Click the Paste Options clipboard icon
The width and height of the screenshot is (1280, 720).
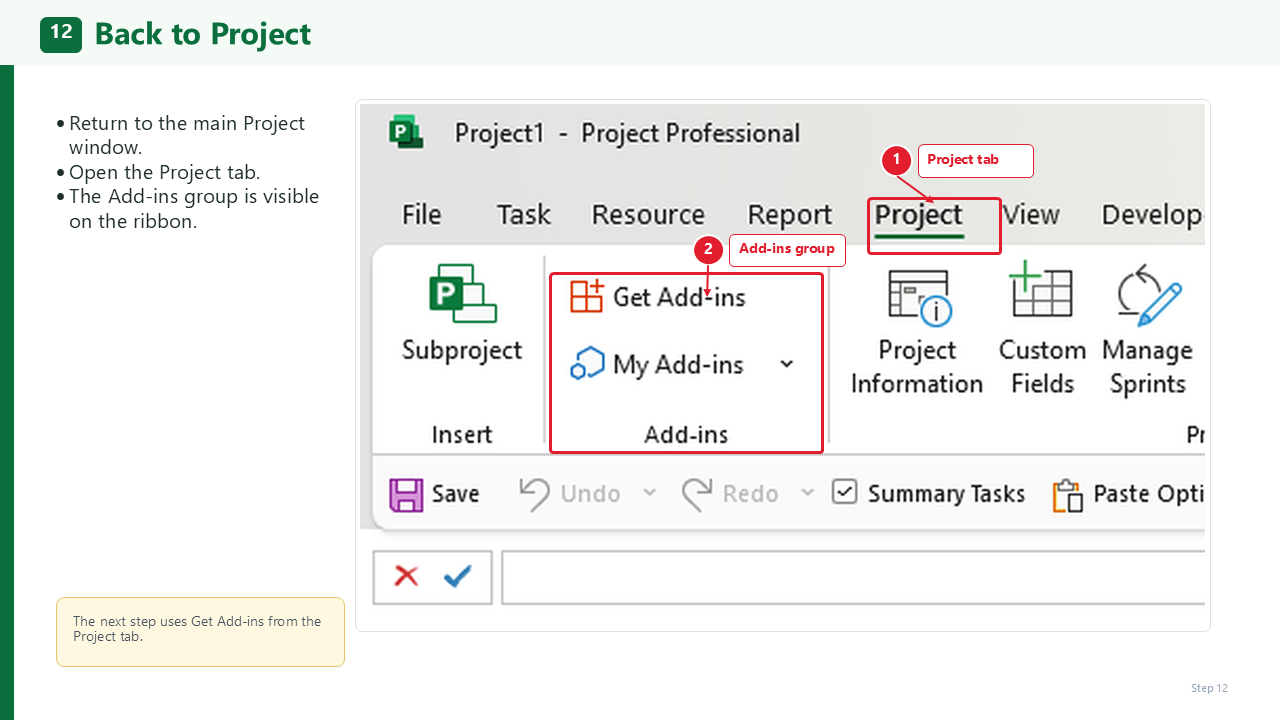click(x=1068, y=495)
